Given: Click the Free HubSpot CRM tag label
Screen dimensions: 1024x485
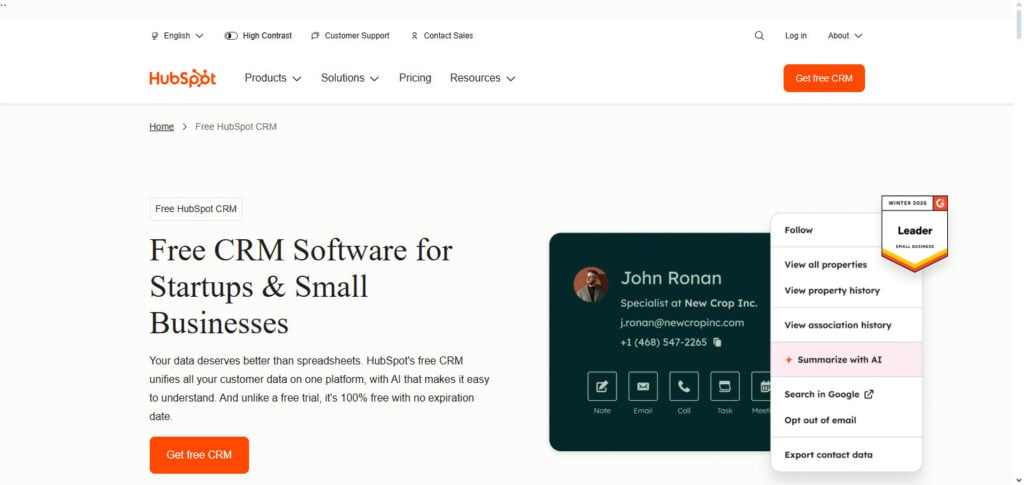Looking at the screenshot, I should 196,209.
